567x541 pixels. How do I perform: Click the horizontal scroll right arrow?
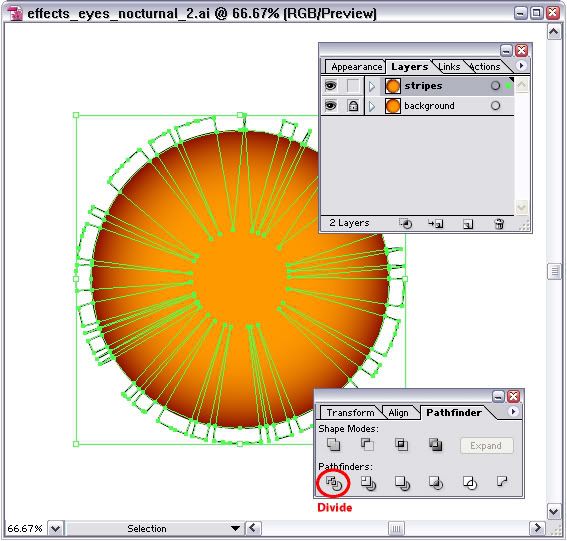[x=537, y=528]
